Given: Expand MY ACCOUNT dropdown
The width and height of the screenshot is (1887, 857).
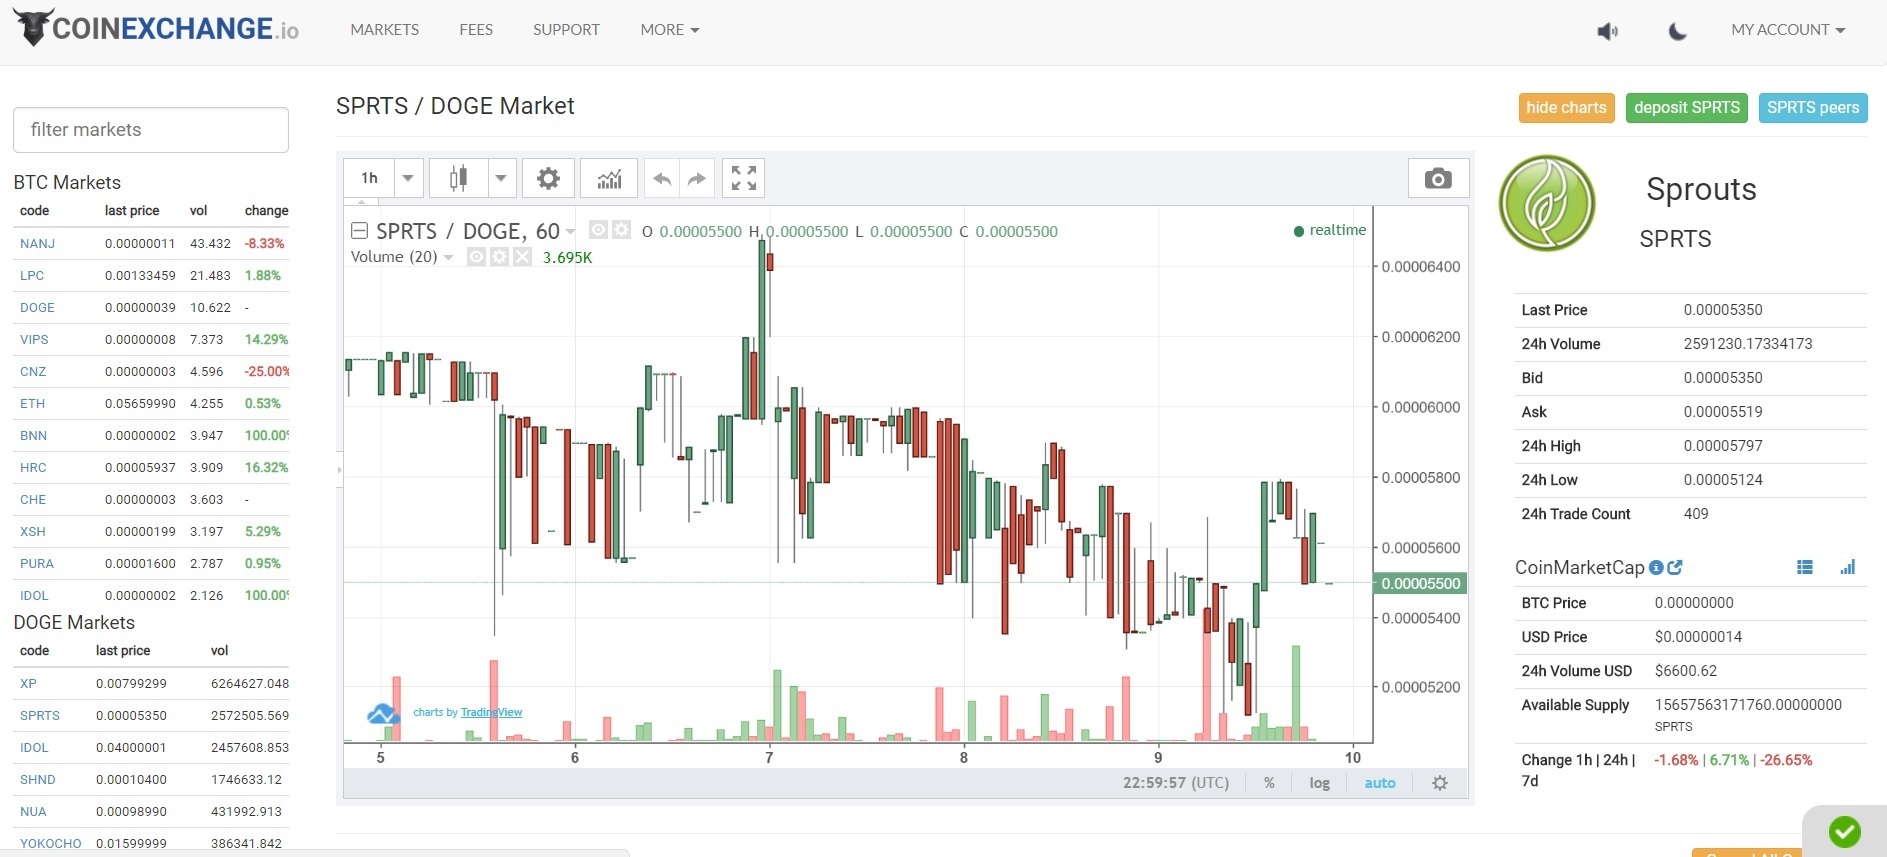Looking at the screenshot, I should pyautogui.click(x=1788, y=30).
